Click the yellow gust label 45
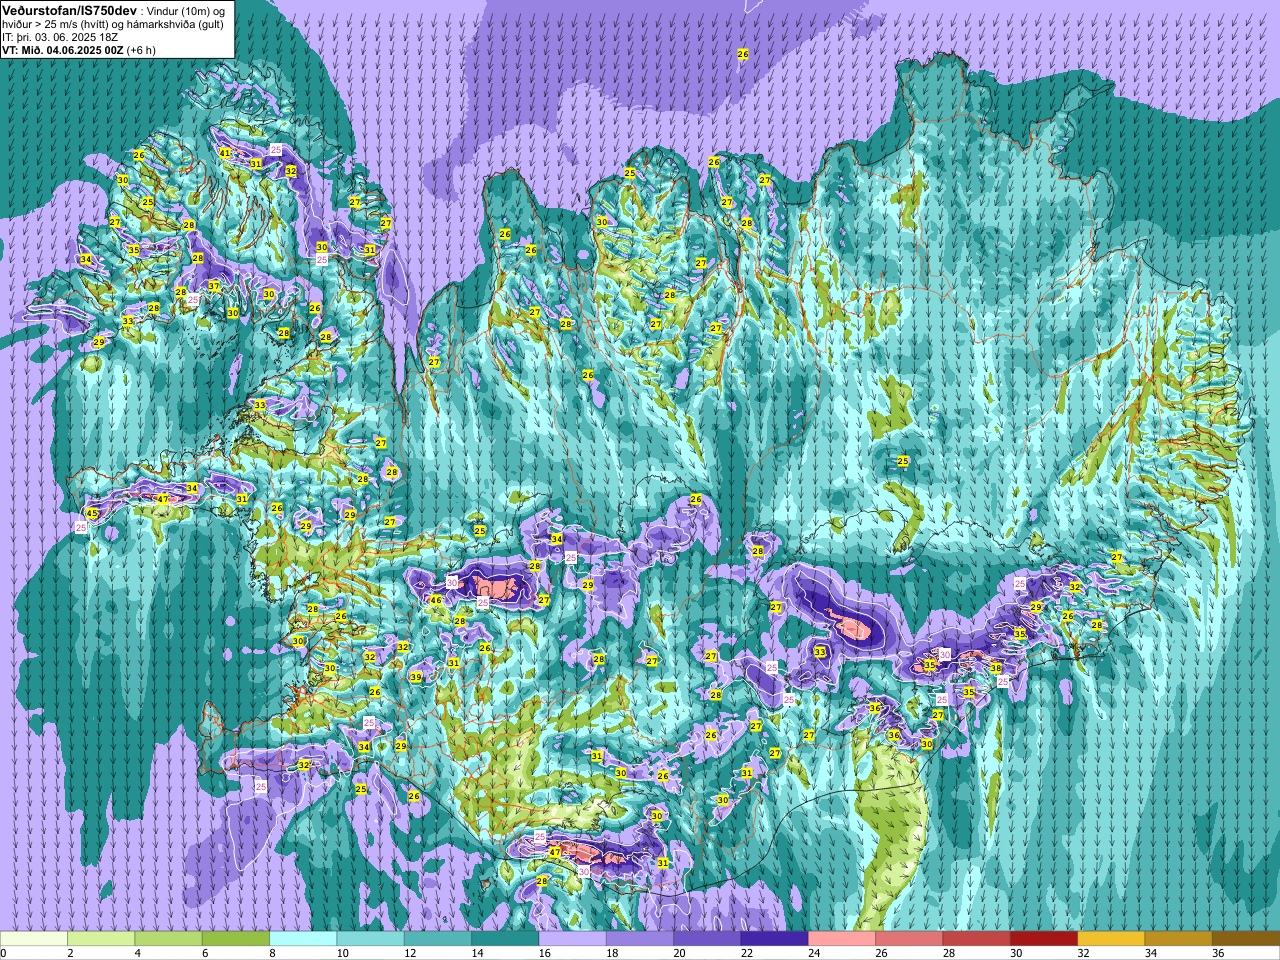The image size is (1280, 960). [92, 513]
